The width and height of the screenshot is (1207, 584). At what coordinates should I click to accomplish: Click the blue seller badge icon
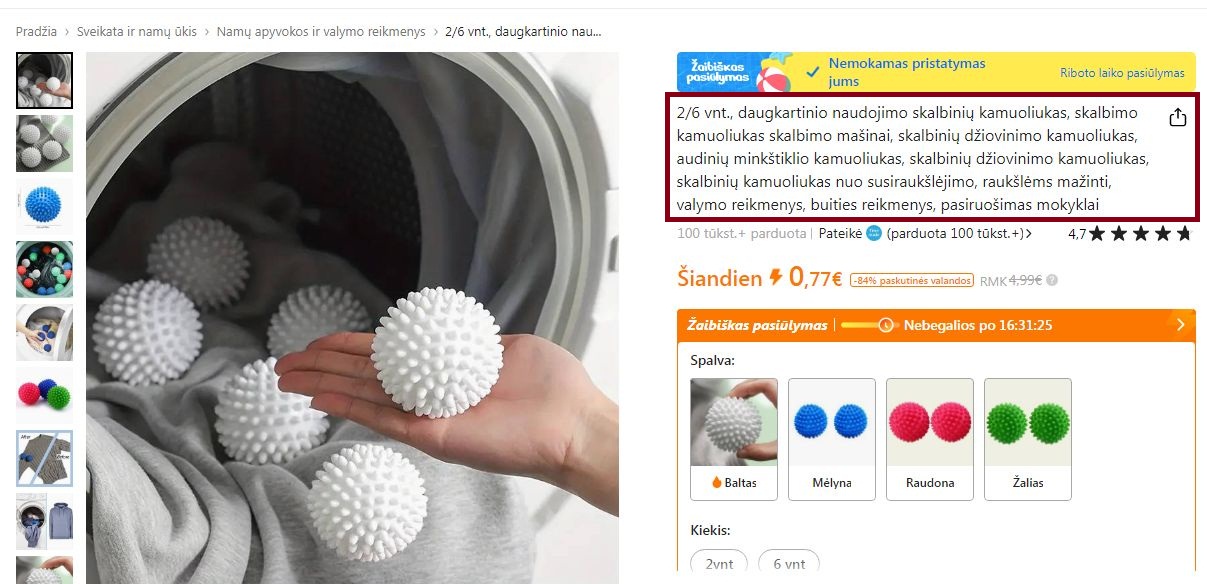pyautogui.click(x=874, y=234)
